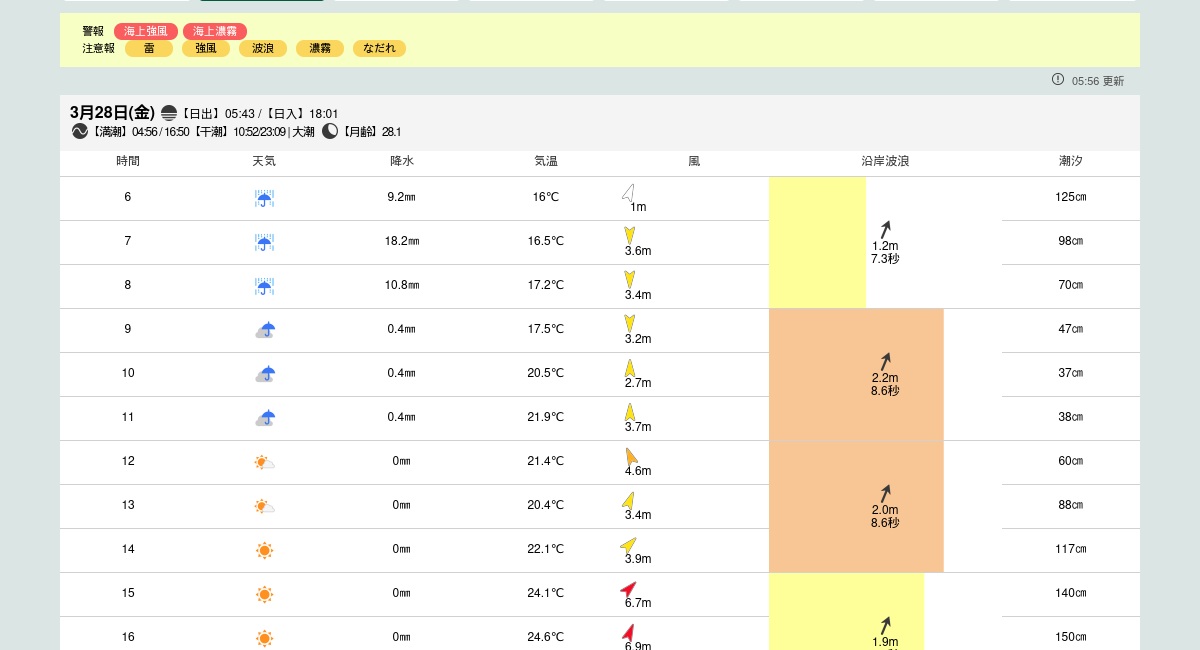Viewport: 1200px width, 650px height.
Task: Click the orange wind arrow at 12時
Action: [x=631, y=457]
